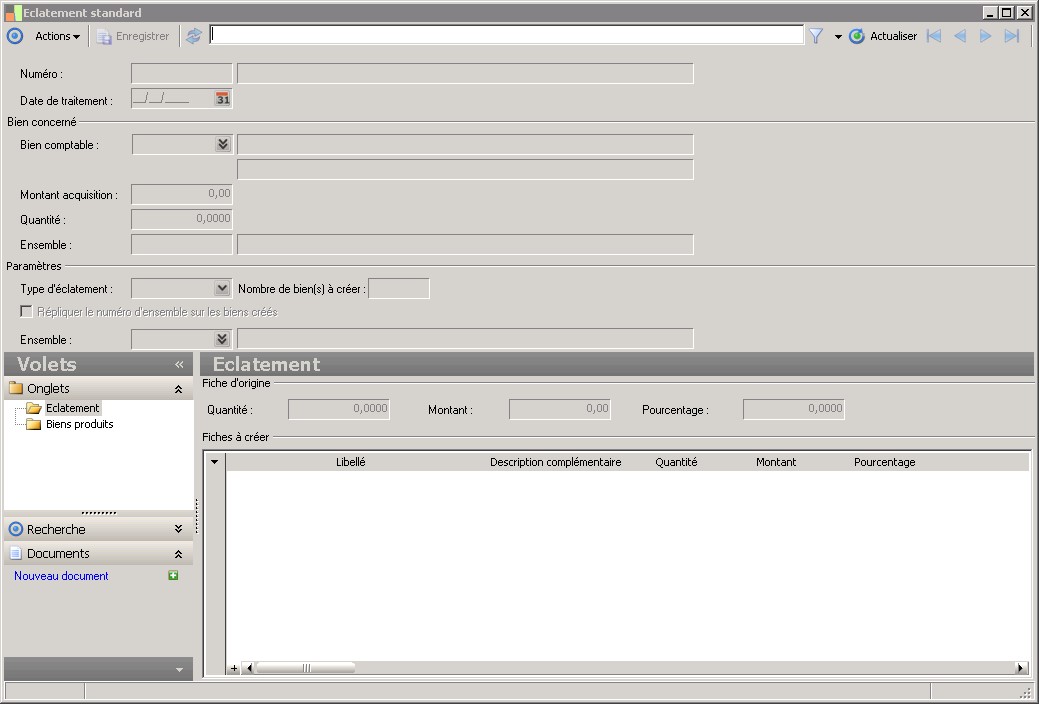
Task: Open calendar for Date de traitement
Action: click(222, 99)
